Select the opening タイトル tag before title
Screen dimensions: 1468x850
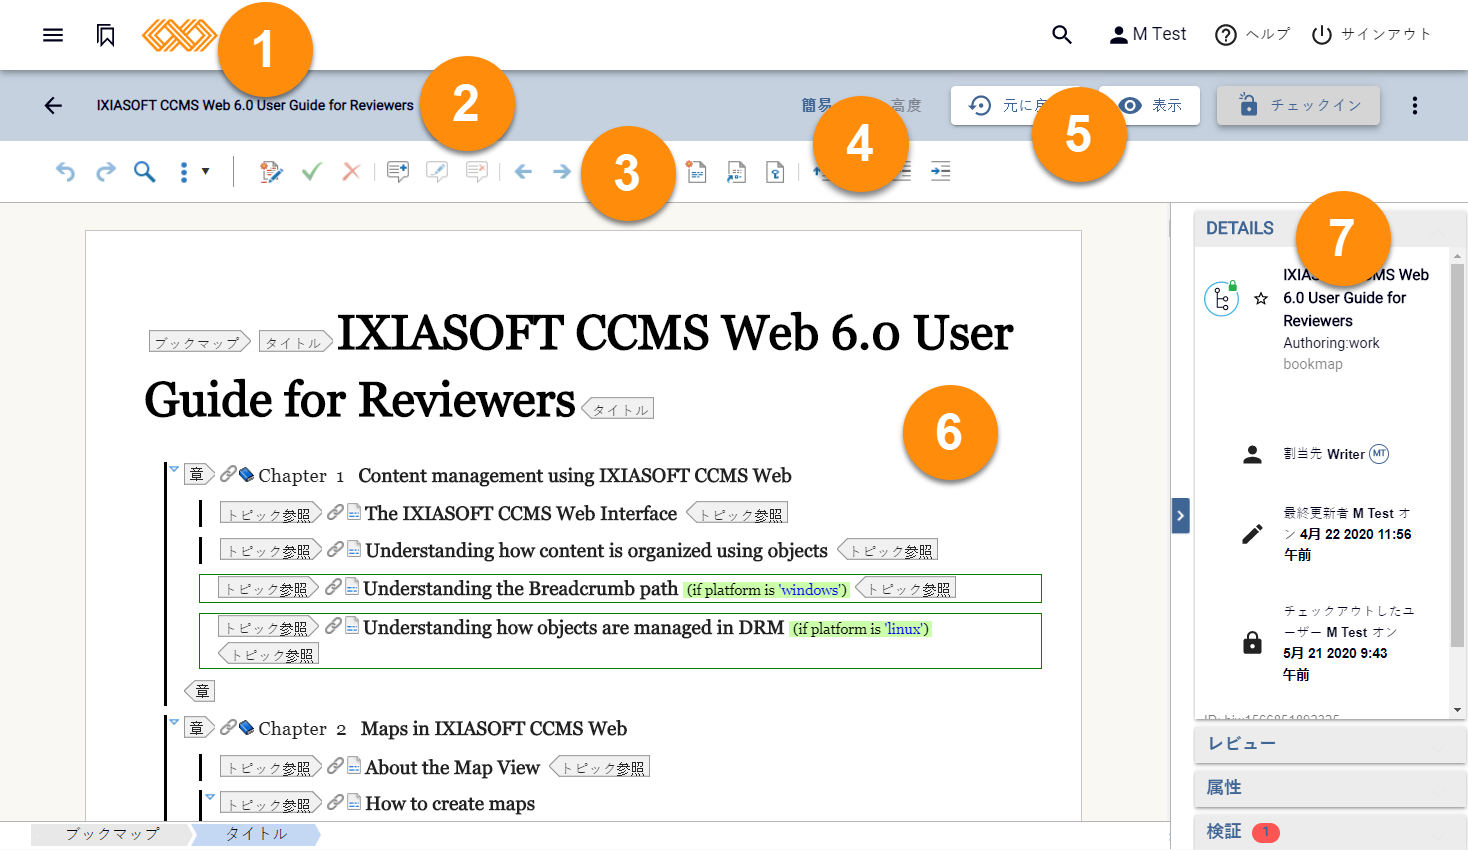coord(296,342)
